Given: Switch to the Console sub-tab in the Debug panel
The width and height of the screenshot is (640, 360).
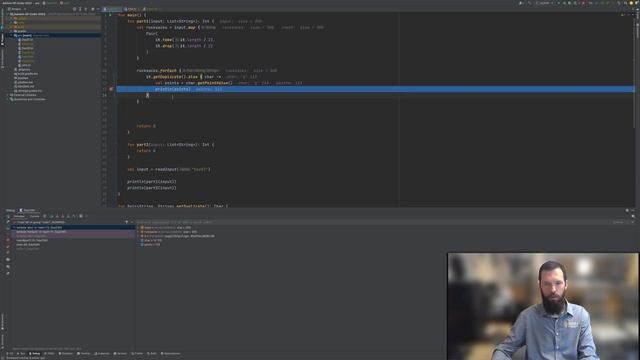Looking at the screenshot, I should [35, 216].
